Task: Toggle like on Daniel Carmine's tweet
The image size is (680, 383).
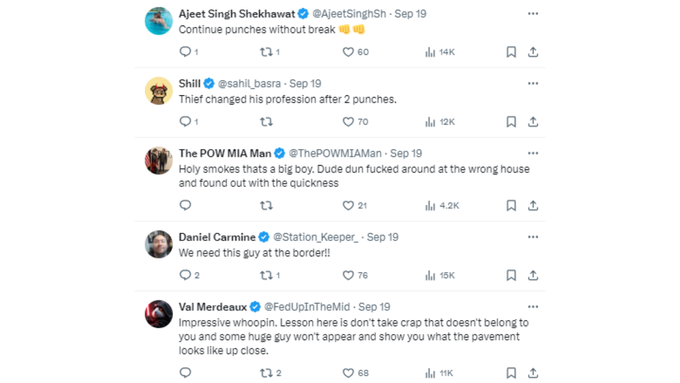Action: tap(348, 275)
